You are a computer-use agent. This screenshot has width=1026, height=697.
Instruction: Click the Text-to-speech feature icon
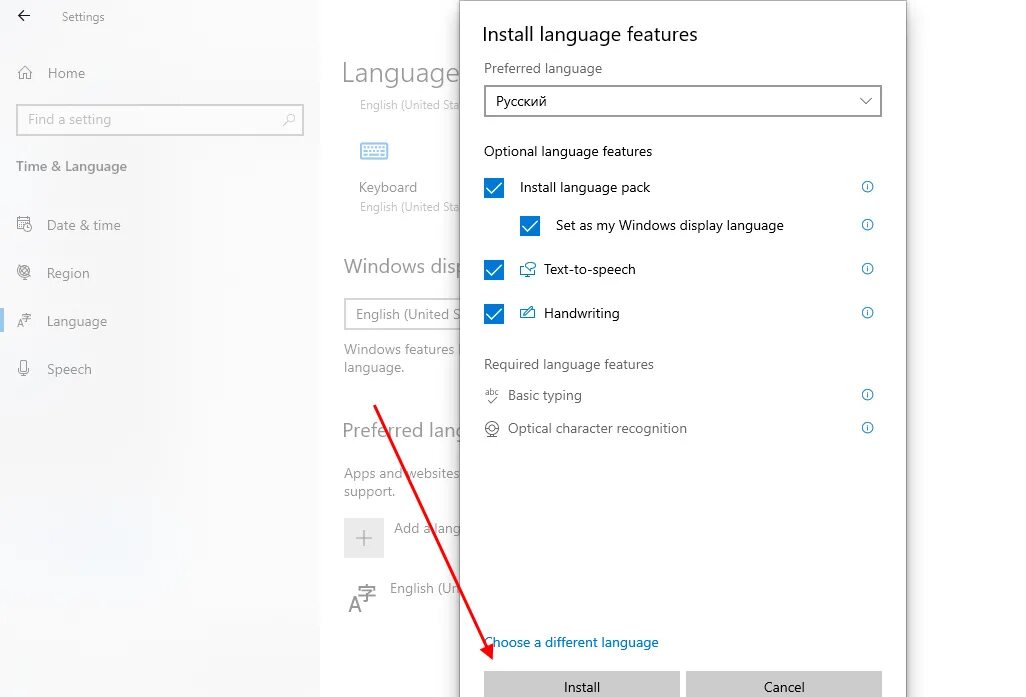point(527,270)
